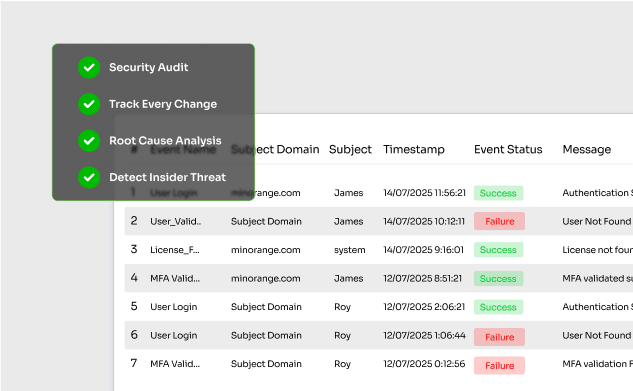Screen dimensions: 633x391
Task: Select row 4 MFA Valid event name
Action: tap(175, 278)
